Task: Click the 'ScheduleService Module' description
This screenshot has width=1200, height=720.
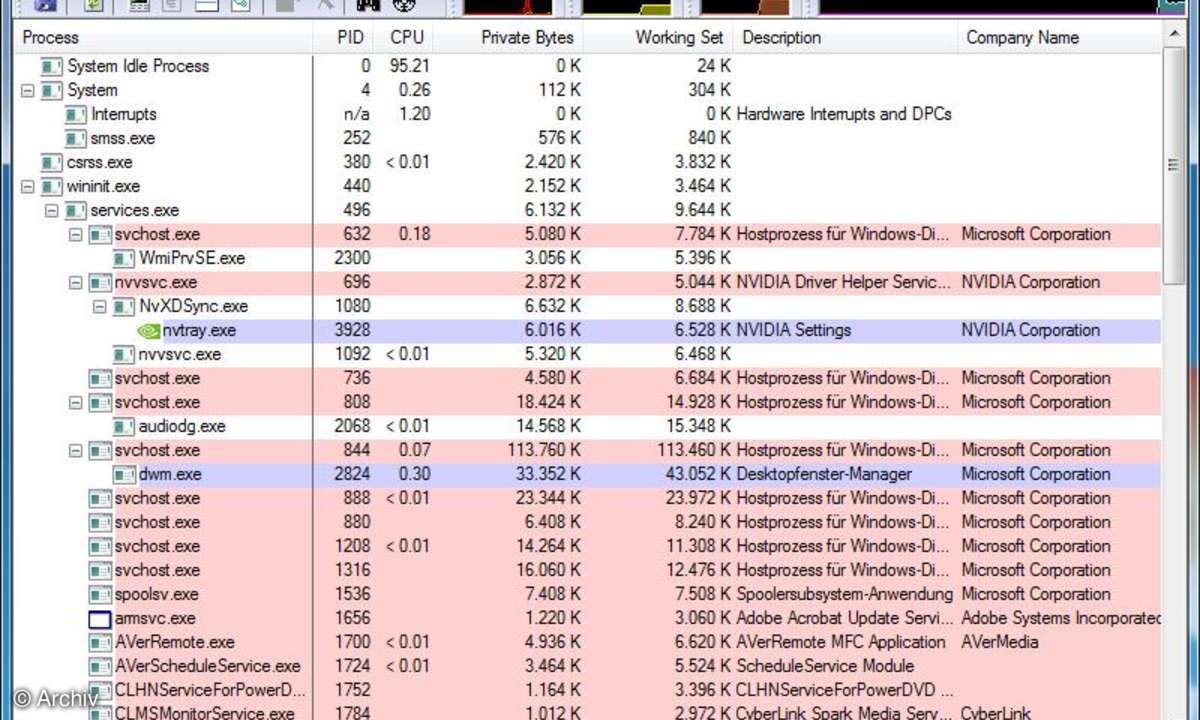Action: click(825, 666)
